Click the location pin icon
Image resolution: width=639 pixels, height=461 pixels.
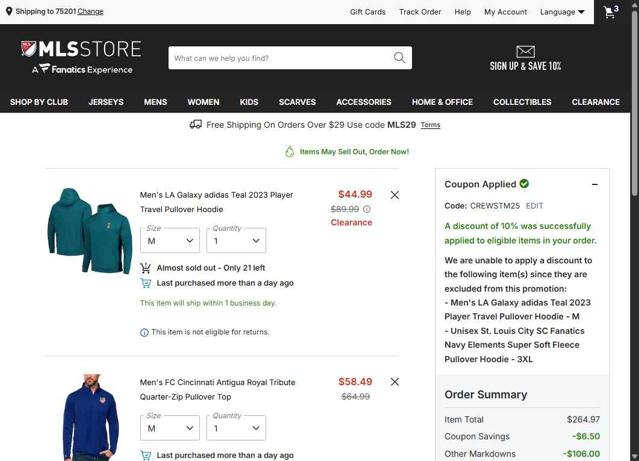9,11
